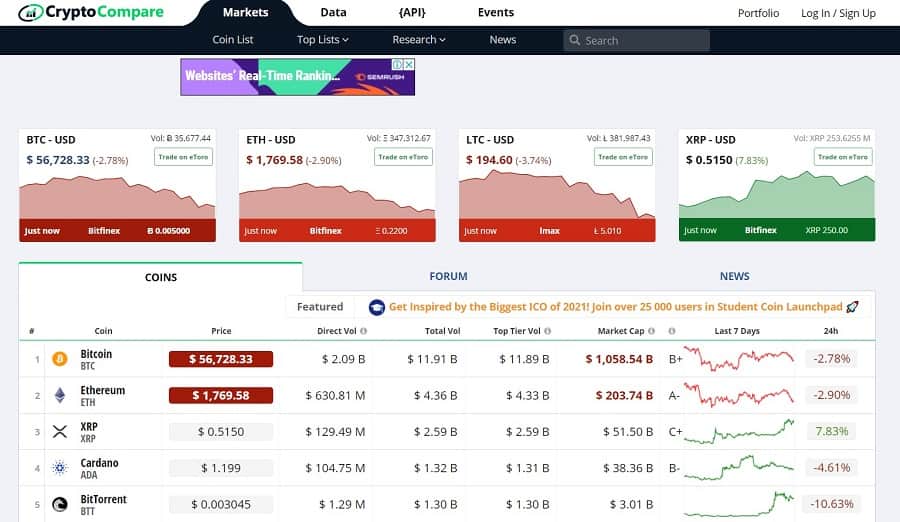Expand the Research dropdown
The width and height of the screenshot is (900, 522).
point(419,40)
